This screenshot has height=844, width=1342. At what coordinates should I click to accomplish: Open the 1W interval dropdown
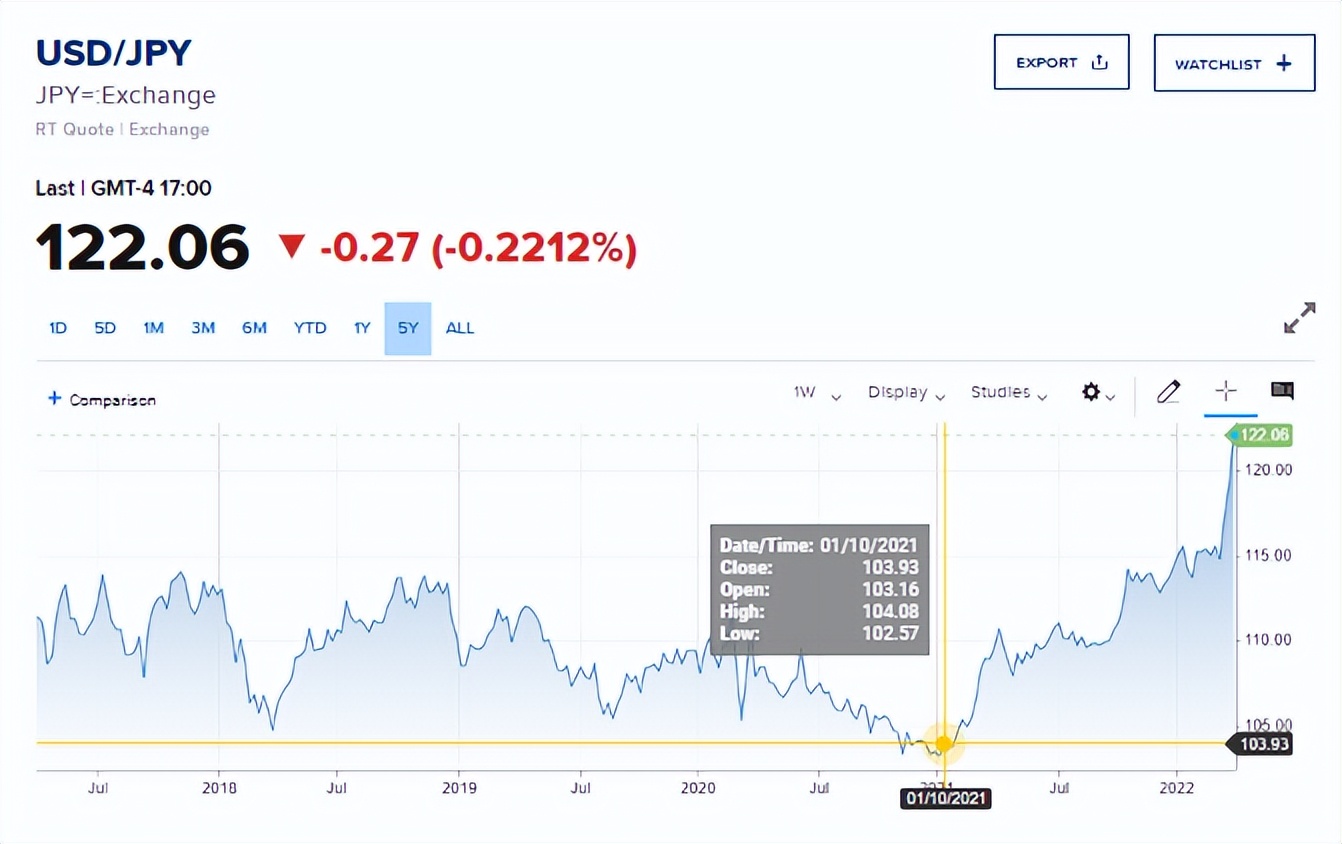pyautogui.click(x=817, y=393)
